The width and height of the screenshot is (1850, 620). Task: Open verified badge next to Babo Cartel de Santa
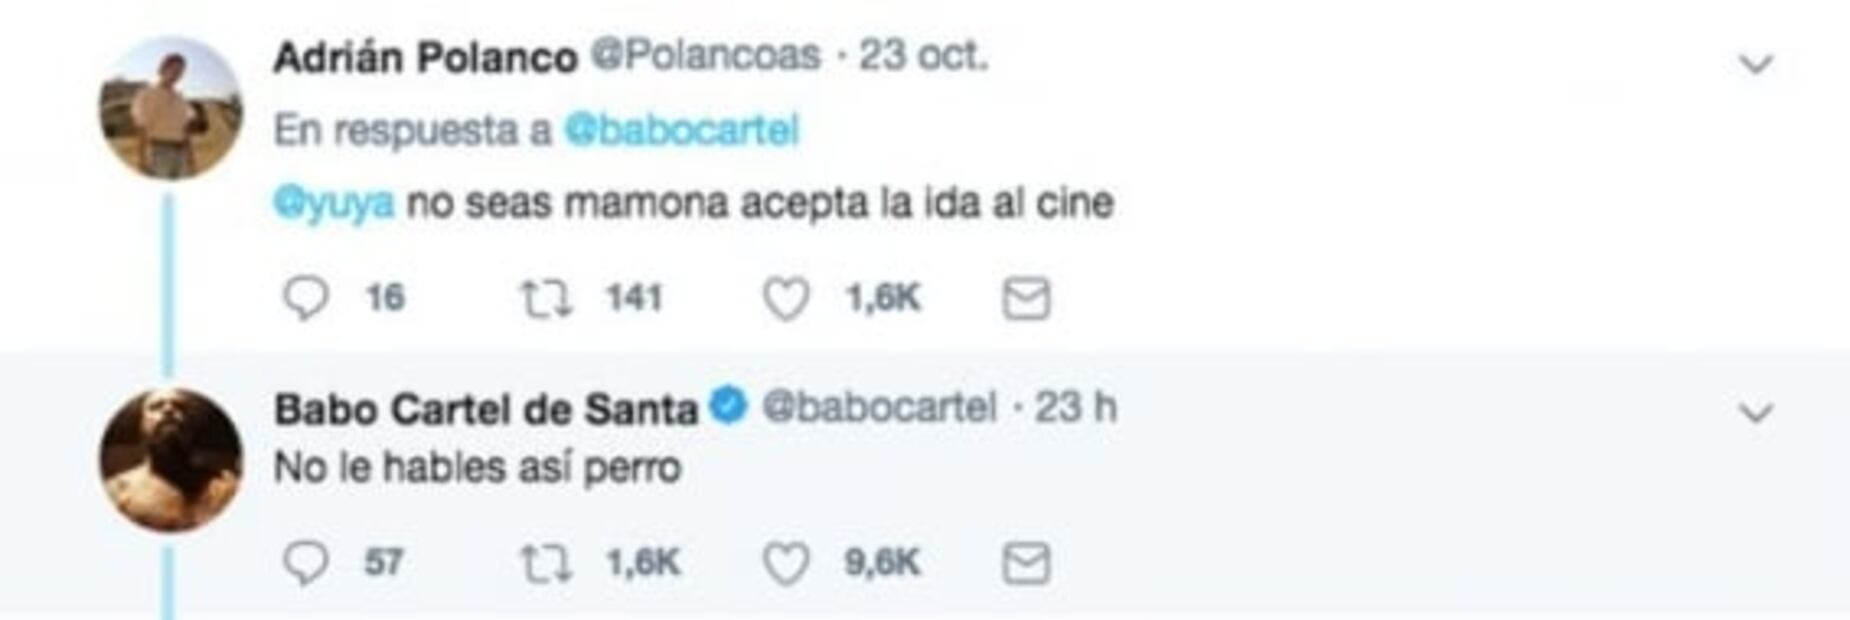(x=728, y=407)
